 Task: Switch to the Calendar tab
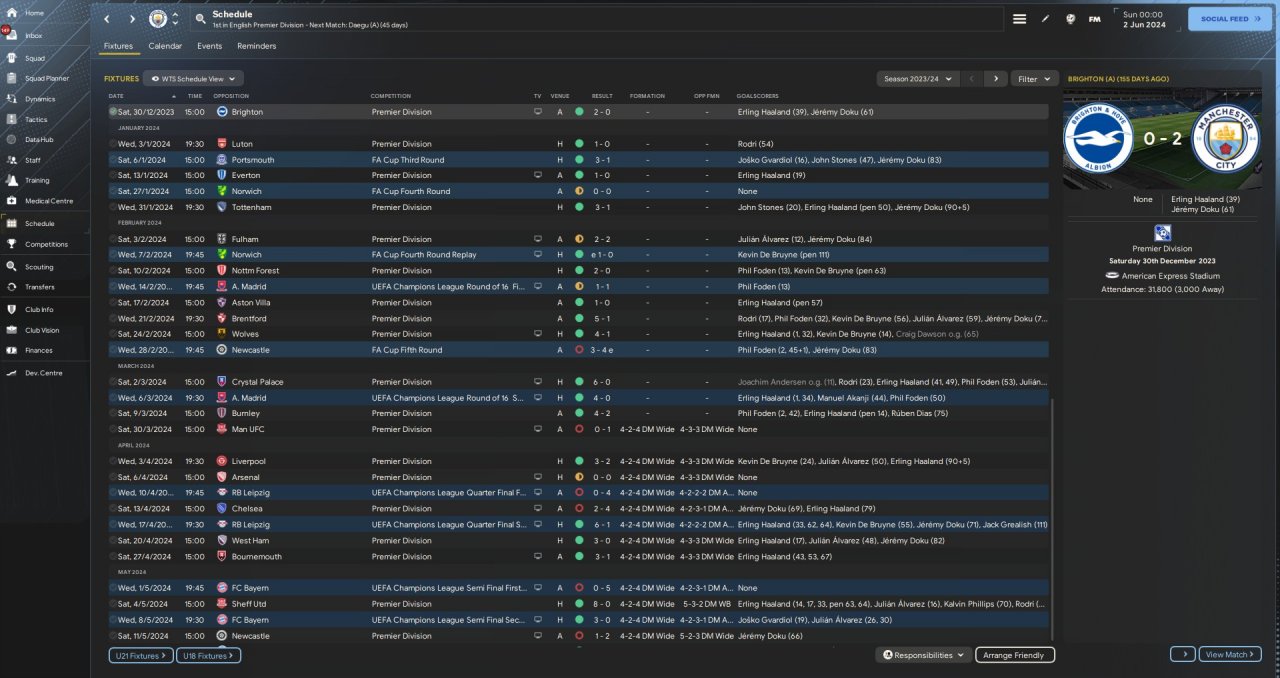tap(165, 46)
